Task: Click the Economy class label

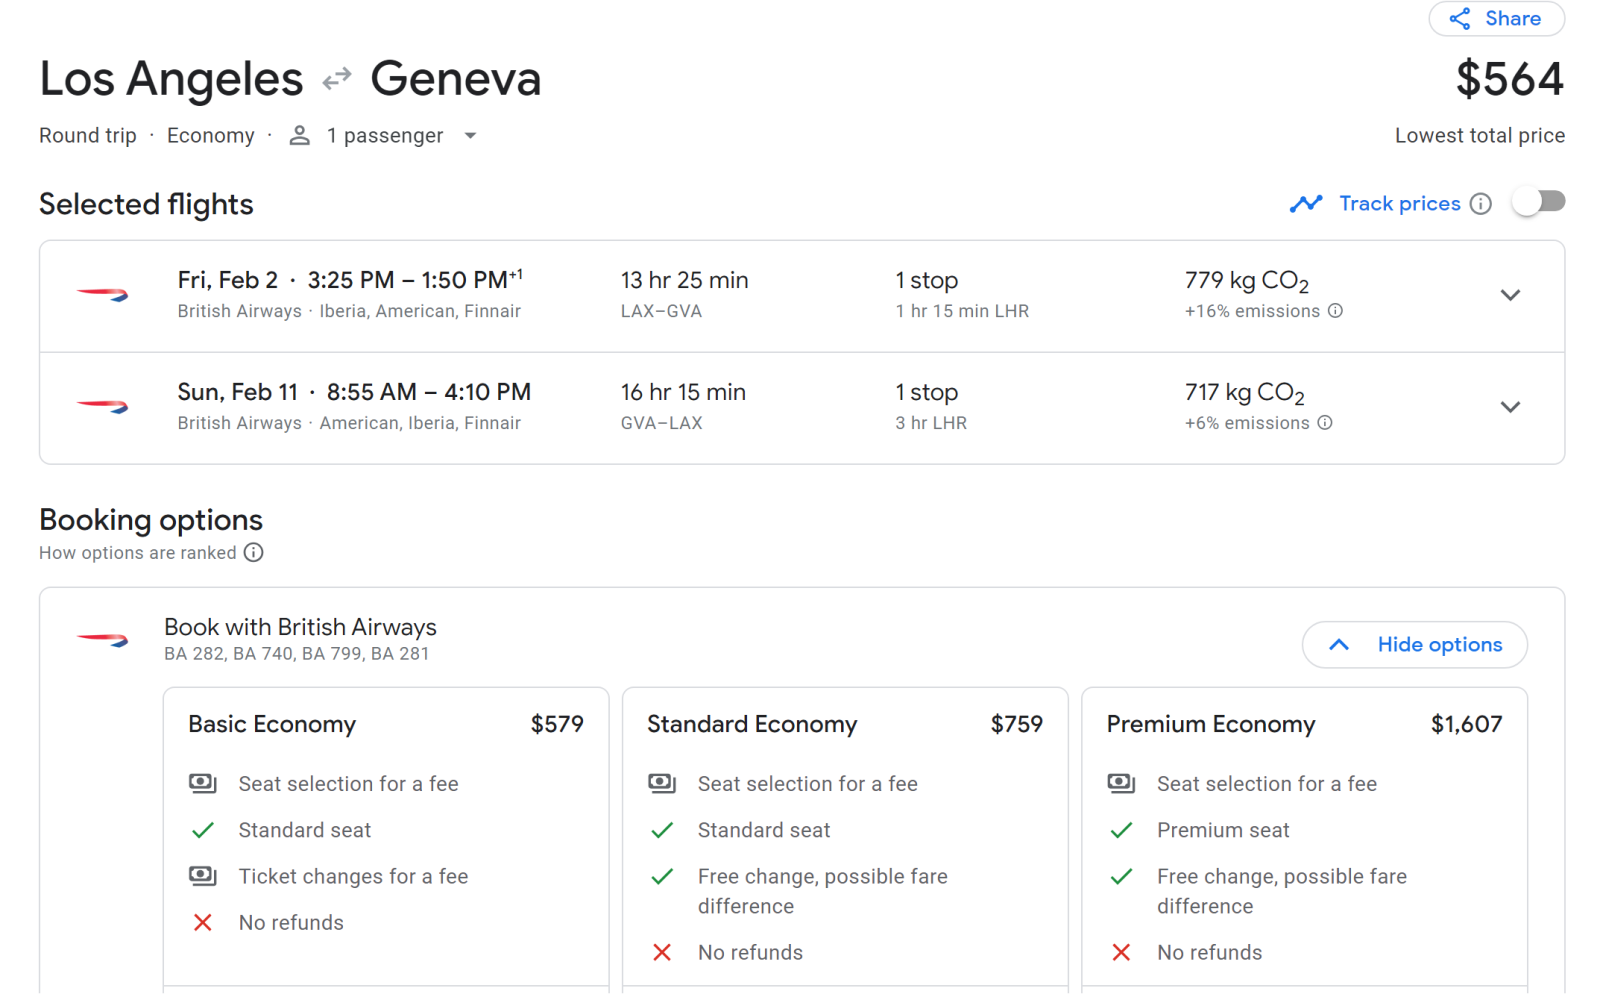Action: pos(211,135)
